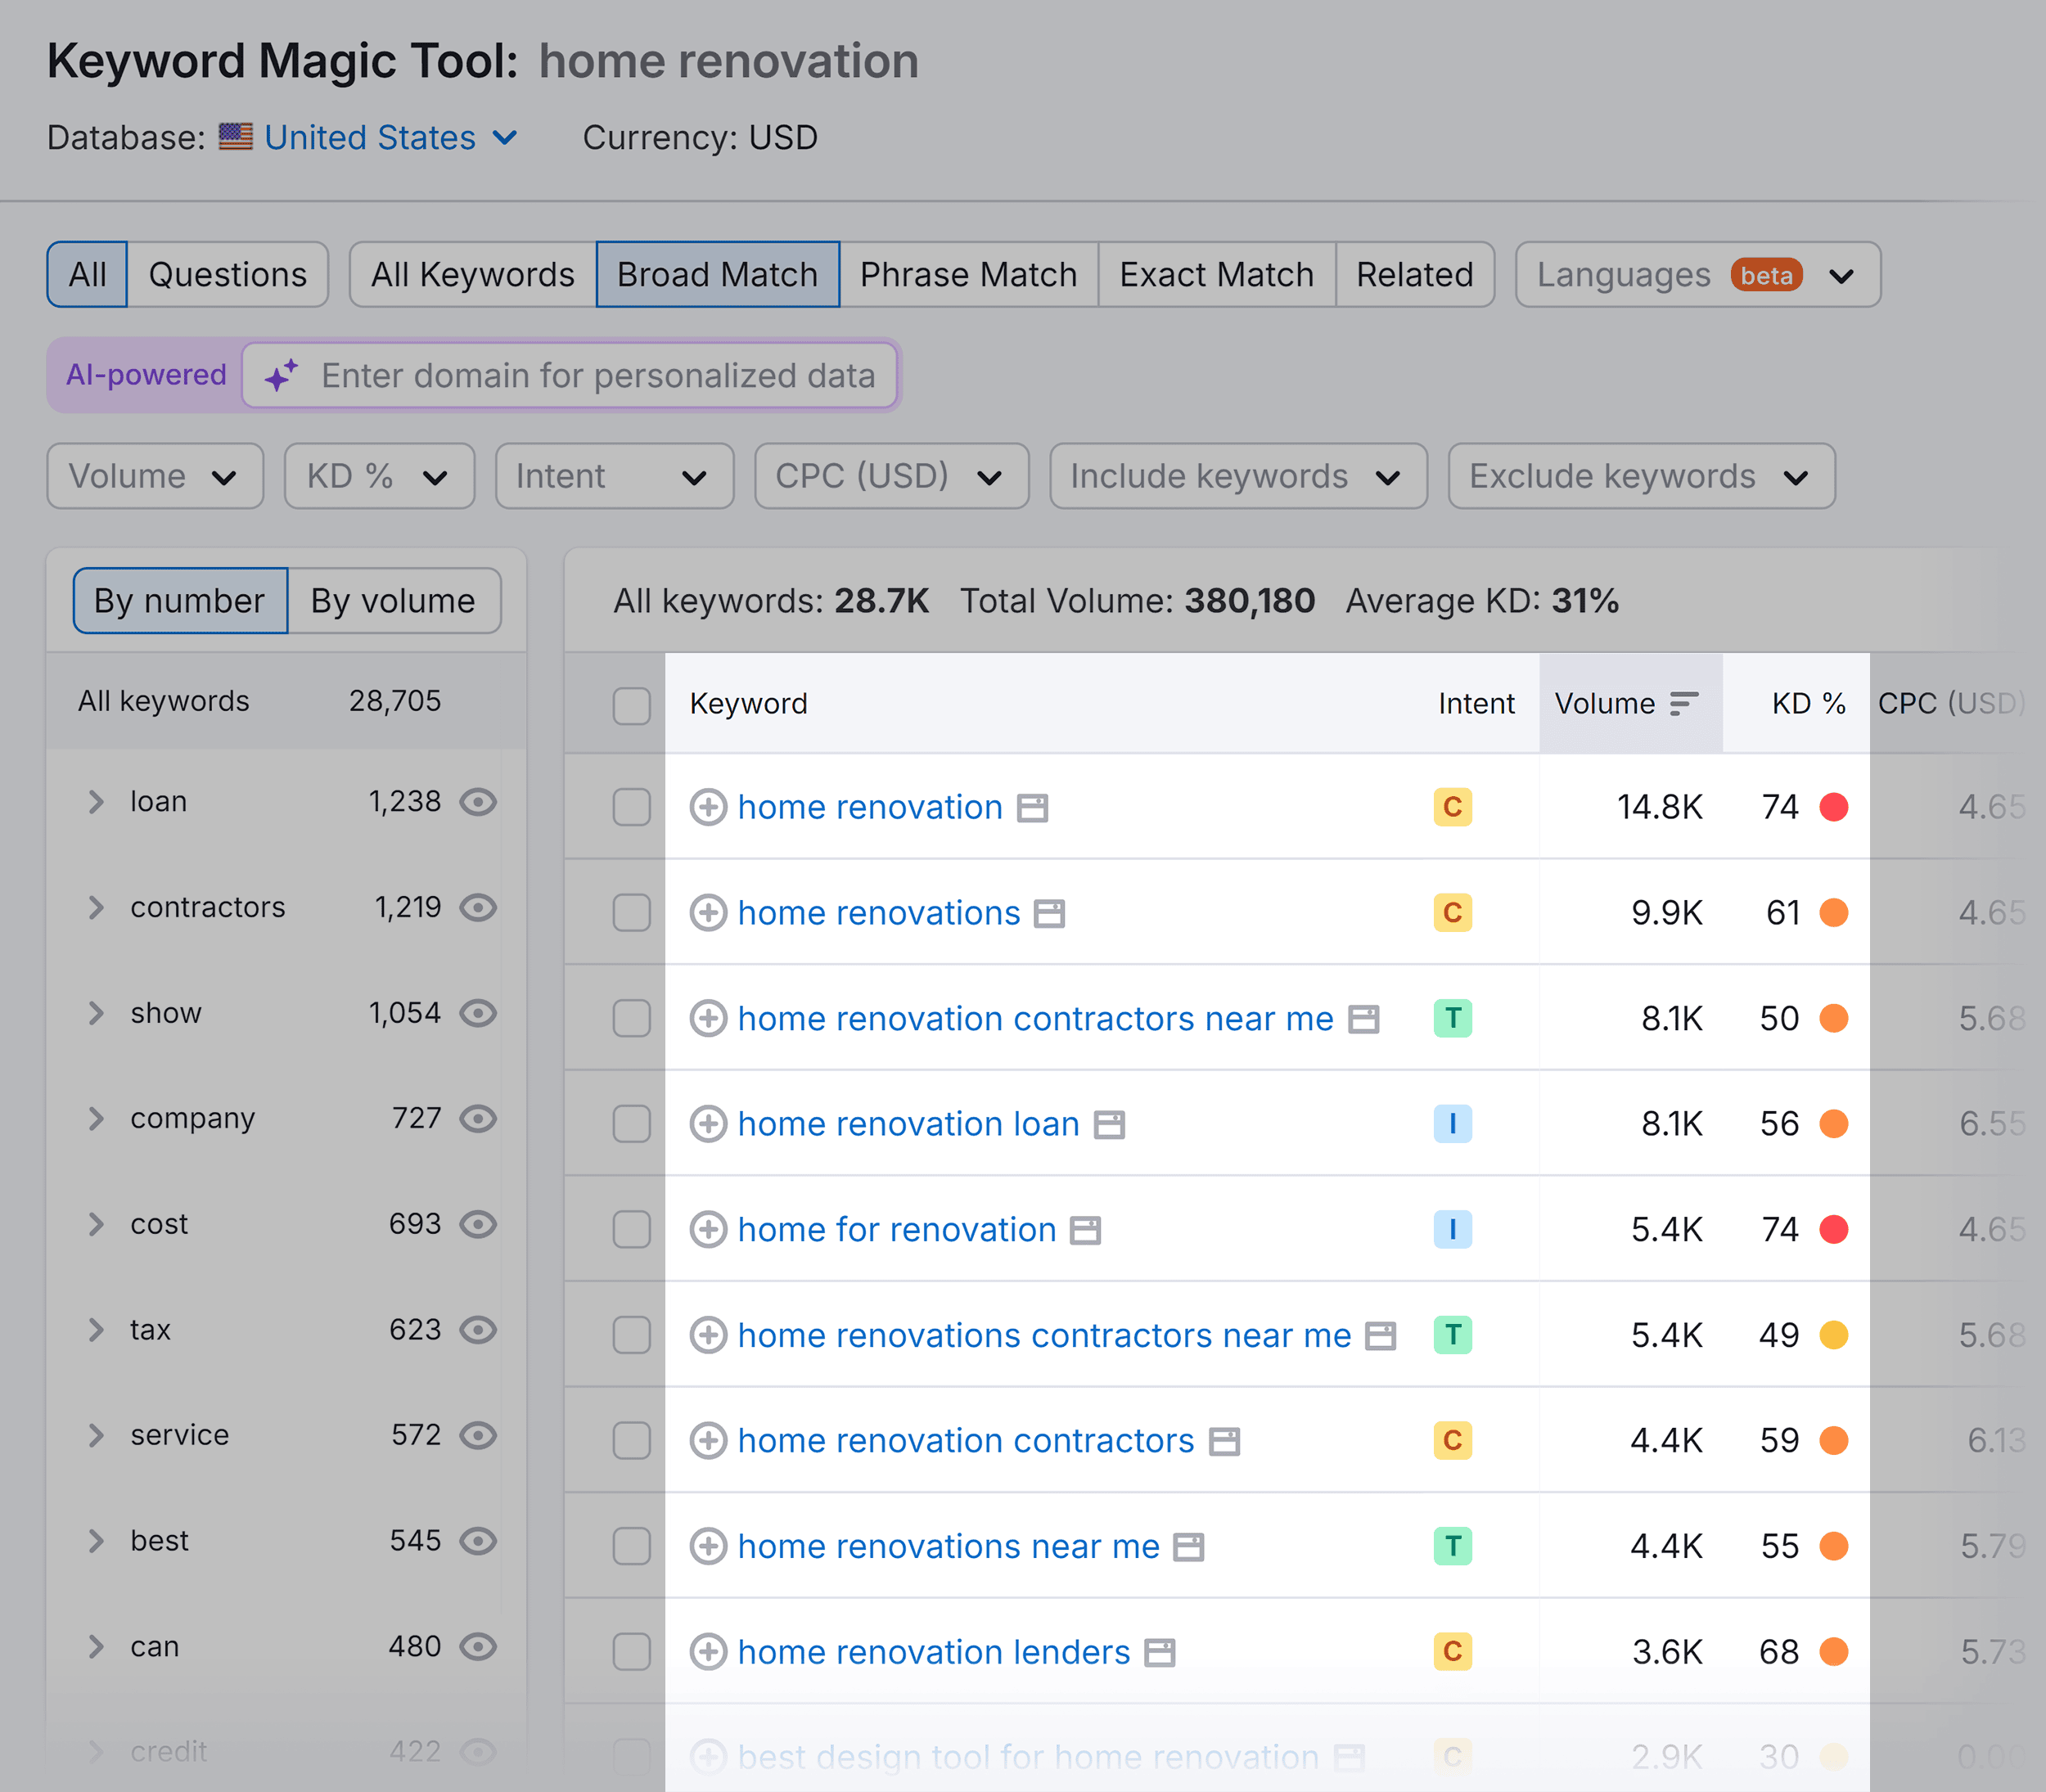
Task: Select the "By volume" sorting button
Action: (x=393, y=600)
